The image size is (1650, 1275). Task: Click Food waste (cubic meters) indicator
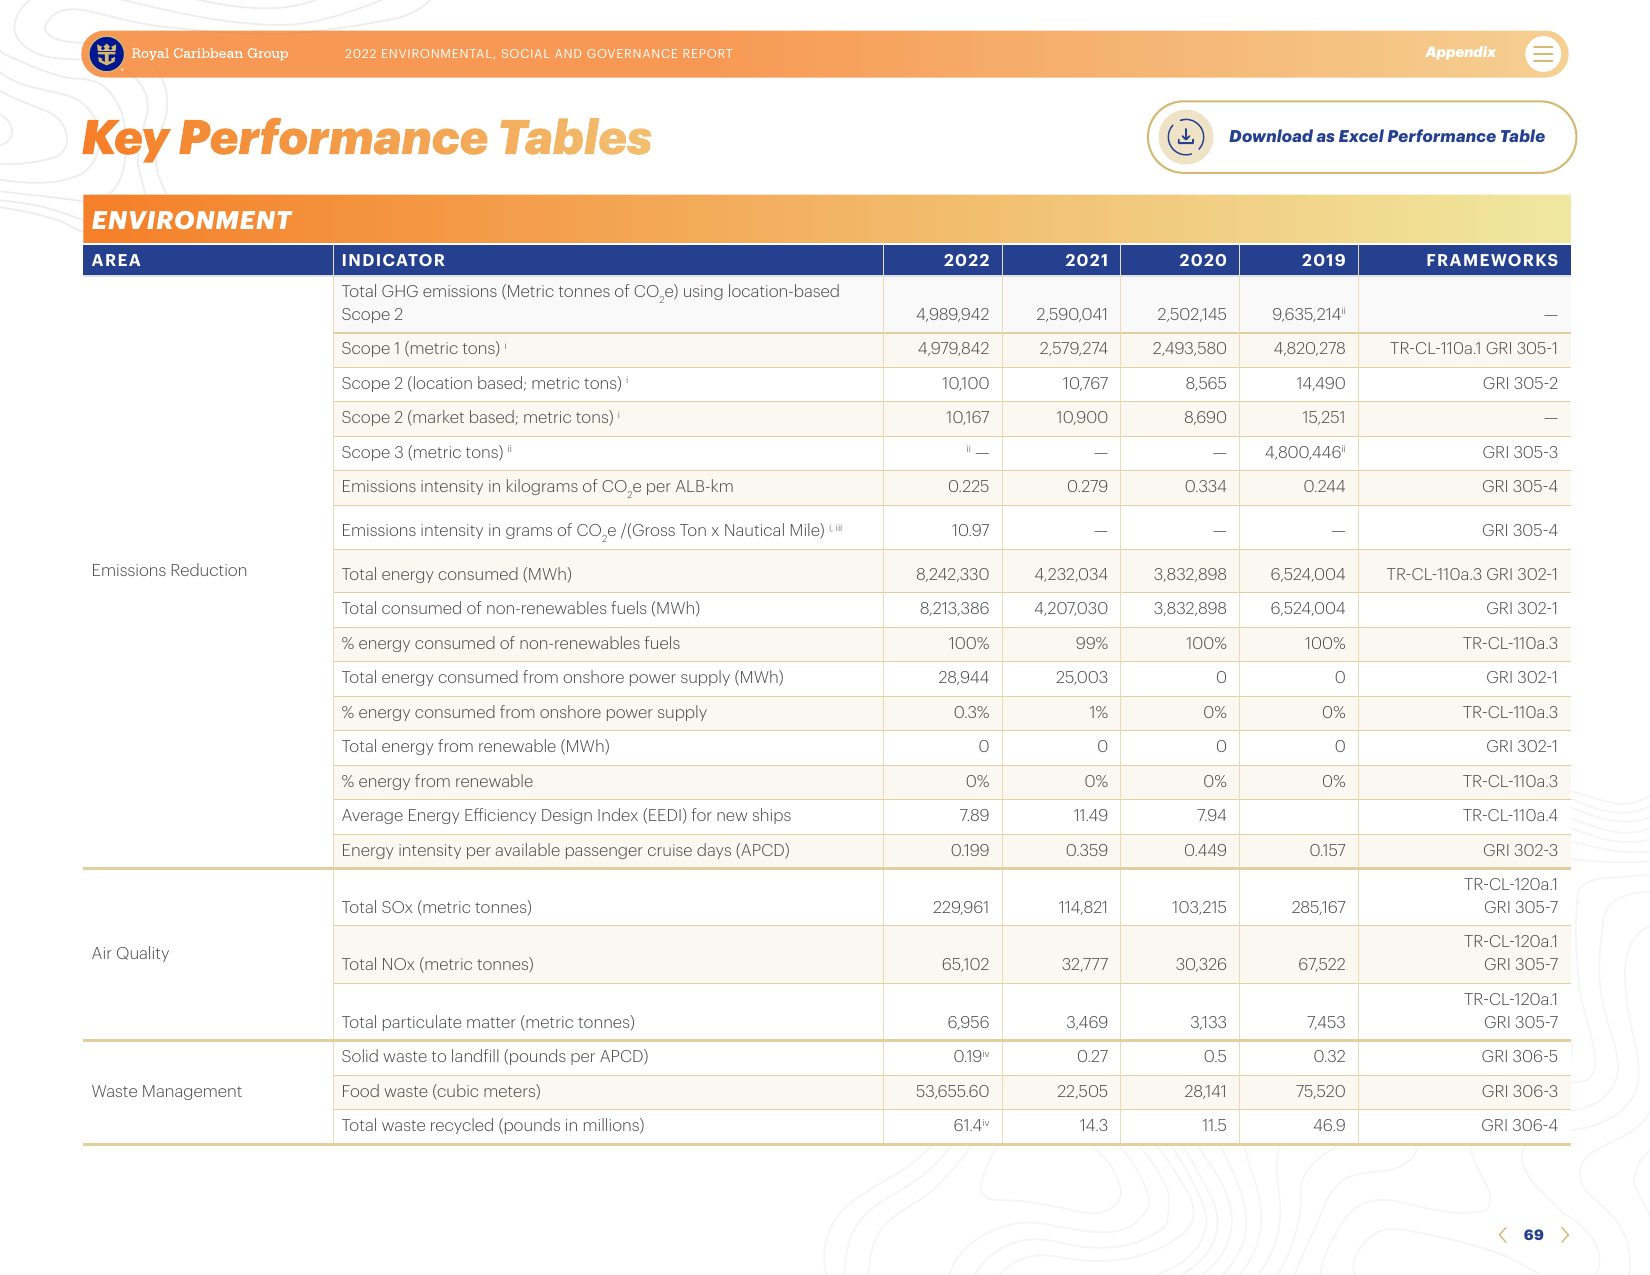pos(441,1091)
